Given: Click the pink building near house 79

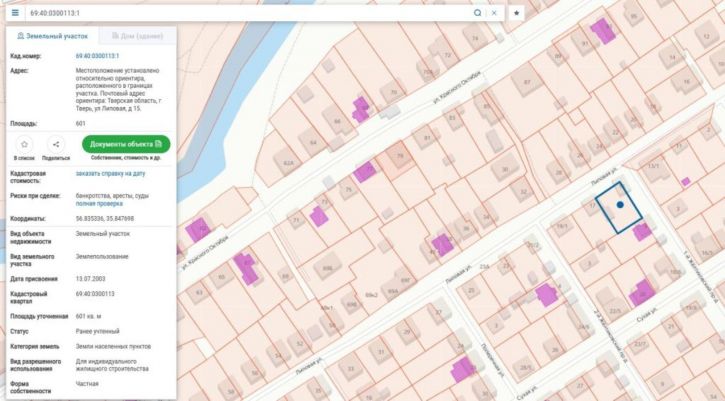Looking at the screenshot, I should [364, 172].
